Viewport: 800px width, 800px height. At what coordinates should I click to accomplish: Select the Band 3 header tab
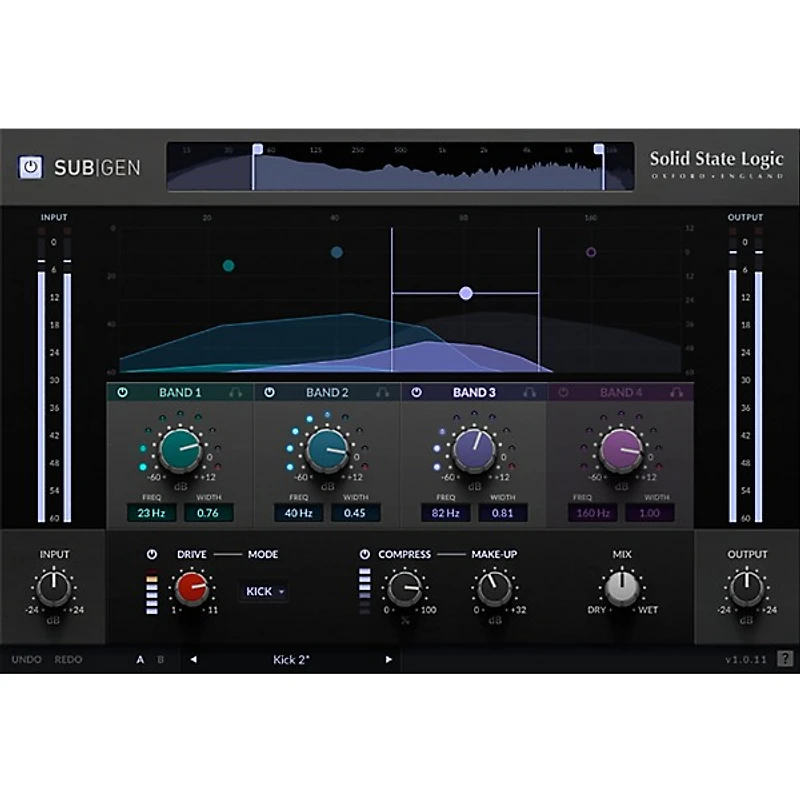[474, 392]
